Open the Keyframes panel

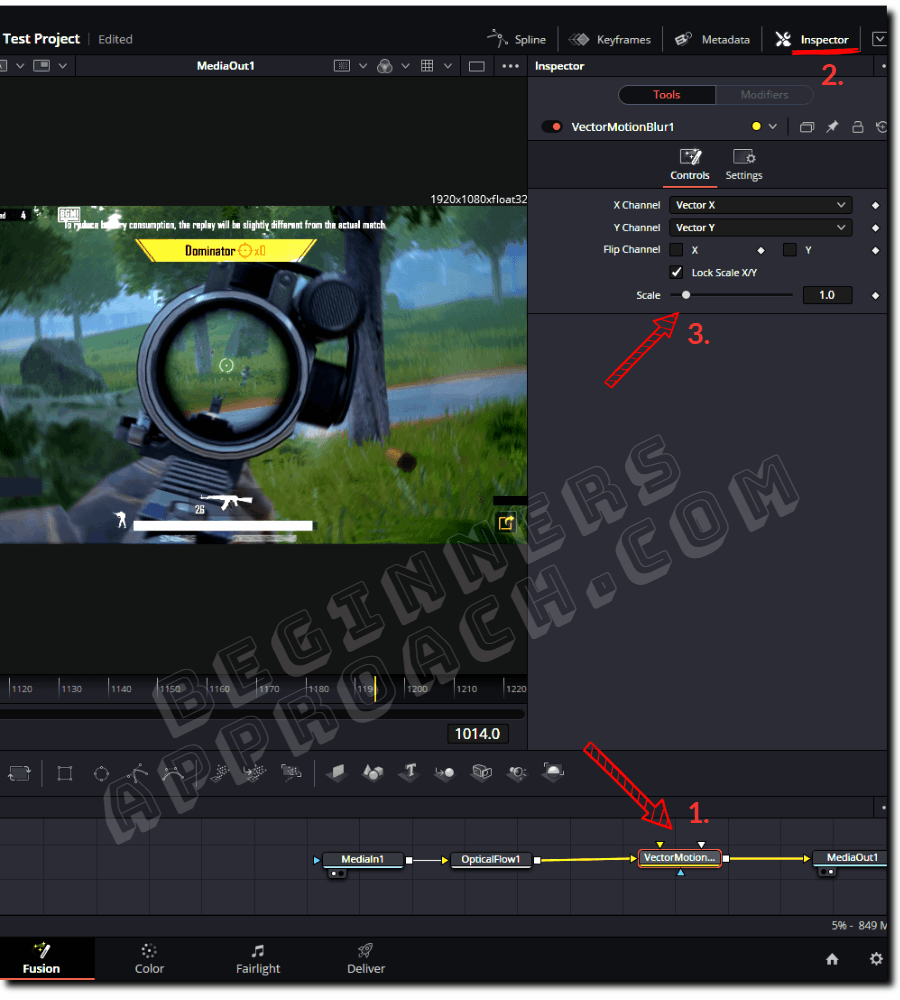coord(610,39)
